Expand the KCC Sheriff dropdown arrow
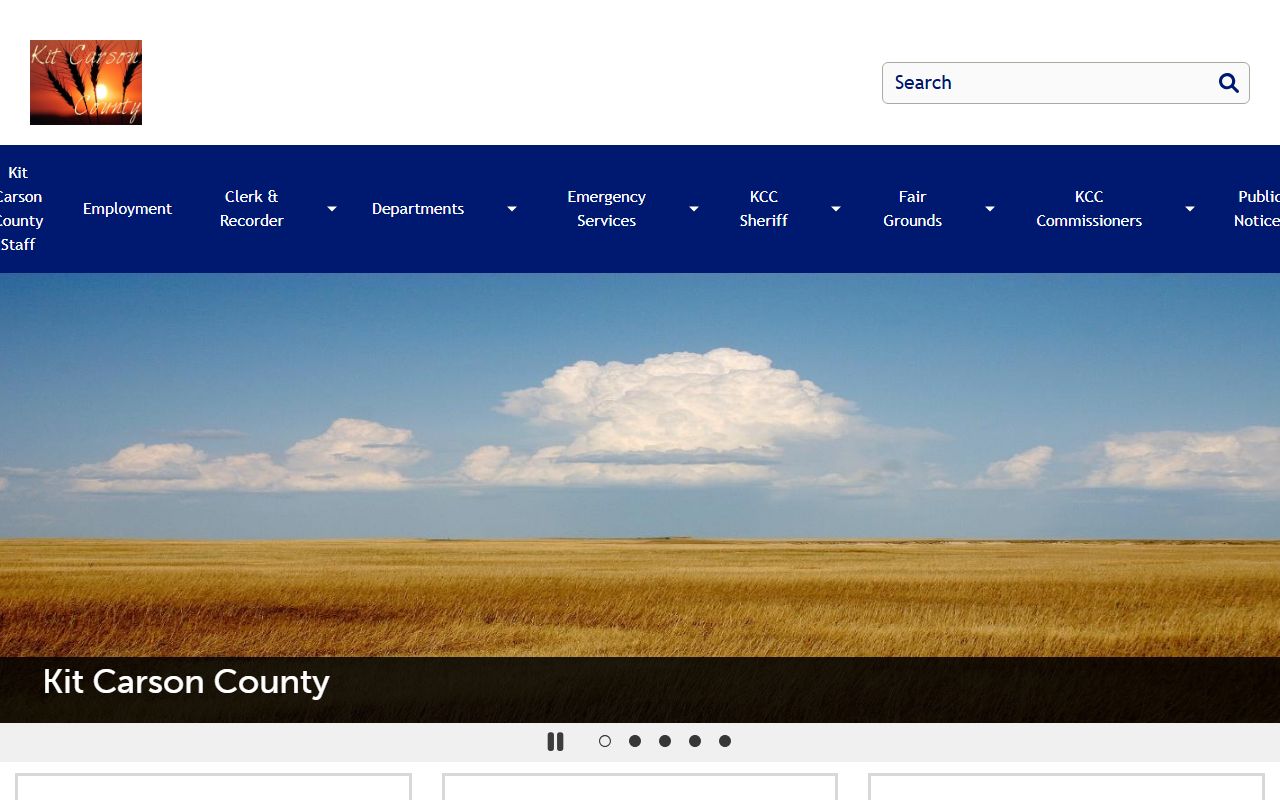This screenshot has width=1280, height=800. point(836,209)
